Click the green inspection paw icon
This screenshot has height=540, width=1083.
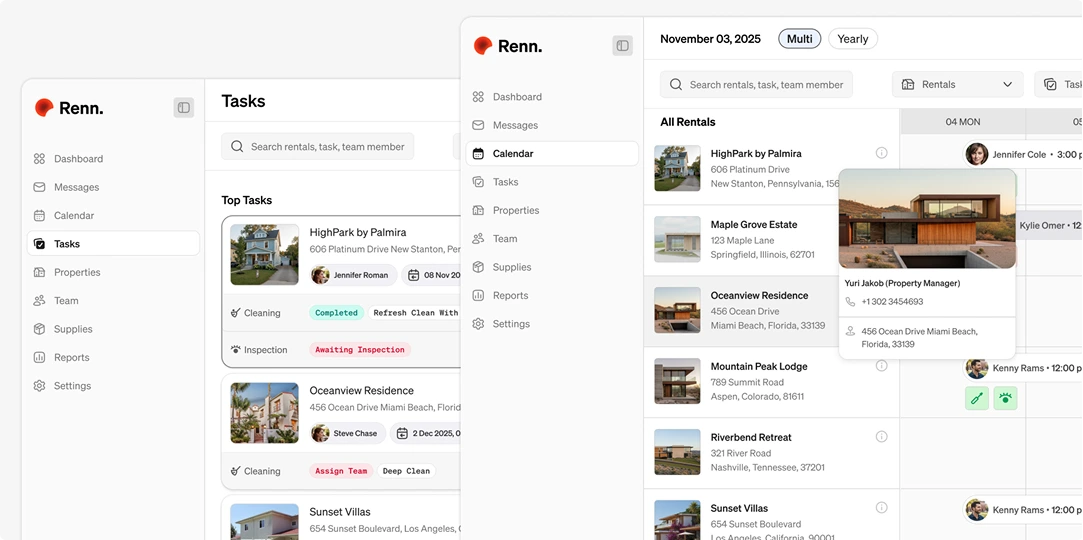pos(1005,398)
